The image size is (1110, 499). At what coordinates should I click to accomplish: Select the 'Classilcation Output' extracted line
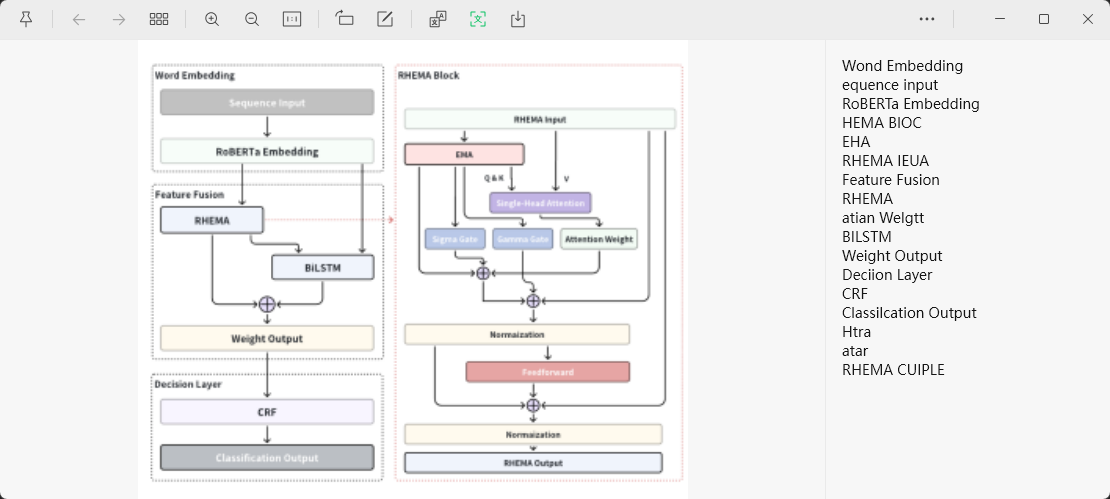point(909,313)
